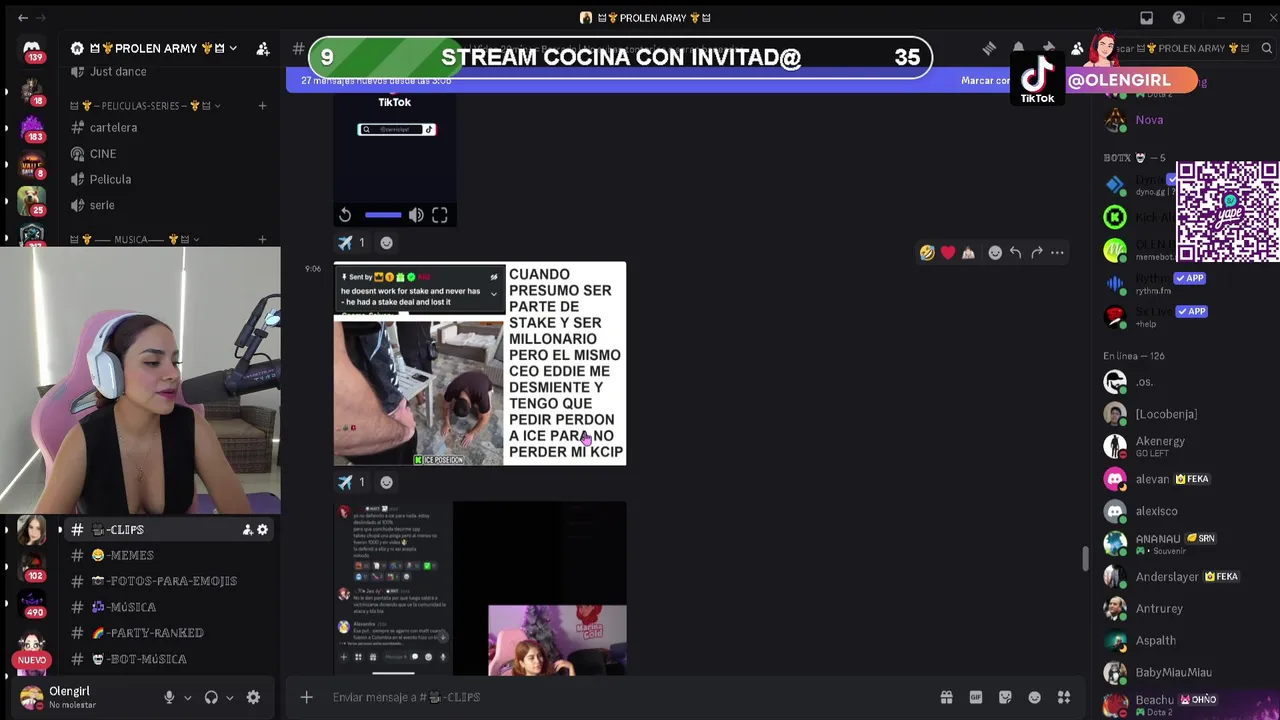Add channel to PELICULAS-SERIES category

tap(262, 105)
